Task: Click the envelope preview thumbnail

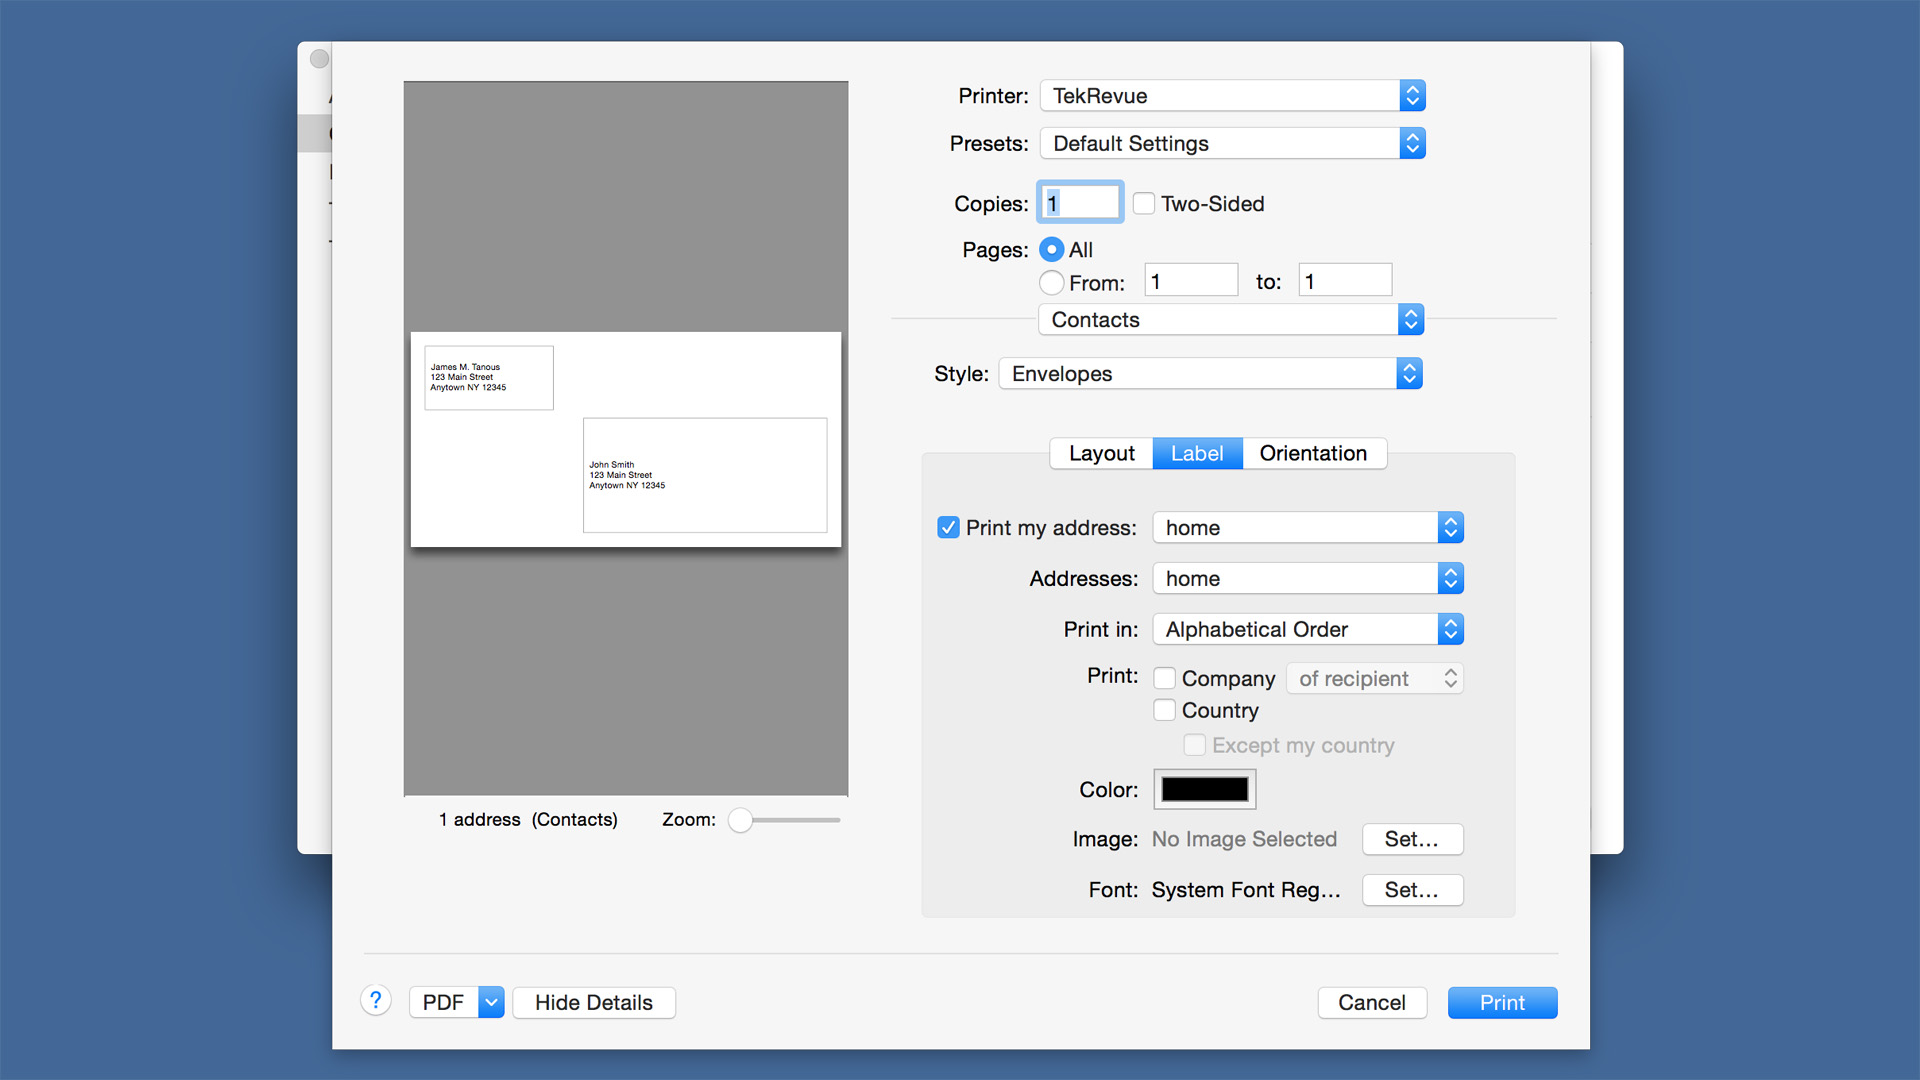Action: tap(626, 439)
